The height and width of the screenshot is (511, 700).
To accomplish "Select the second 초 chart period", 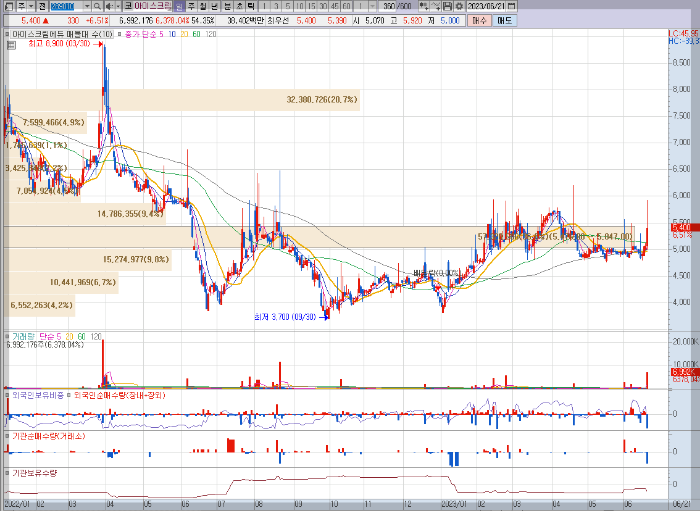I will click(x=239, y=6).
